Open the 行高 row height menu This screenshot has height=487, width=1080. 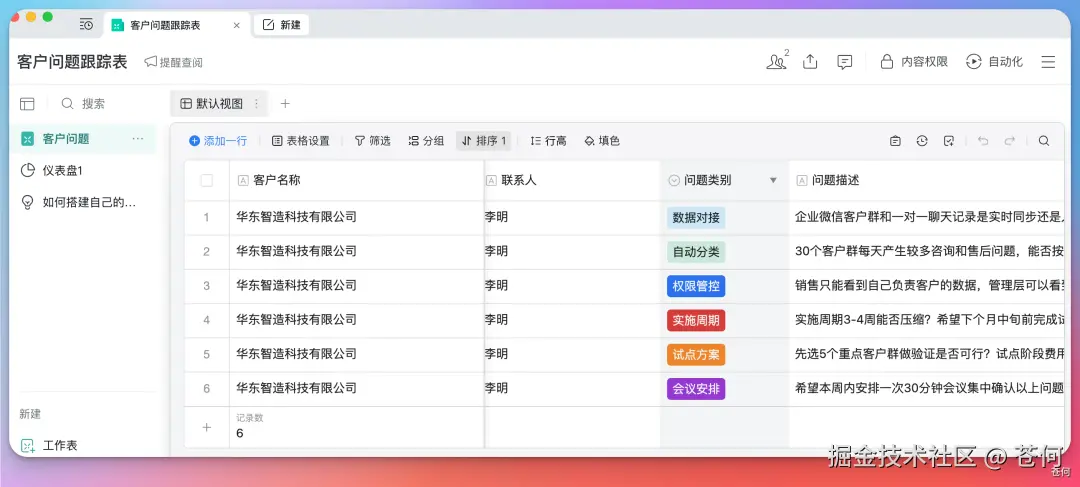(548, 141)
